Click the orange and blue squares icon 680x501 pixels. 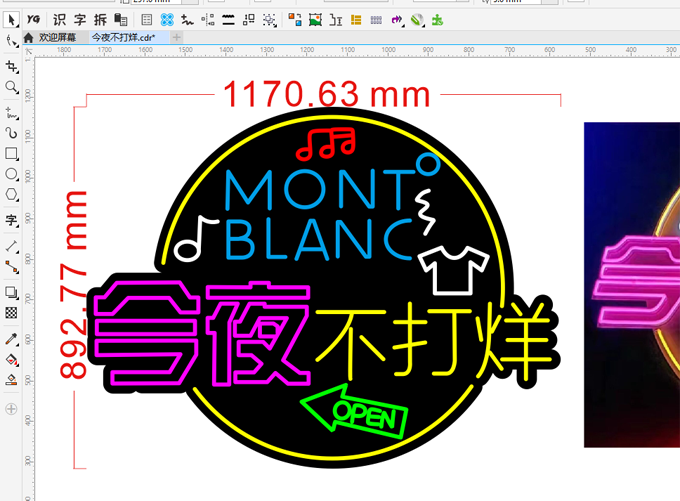pyautogui.click(x=295, y=20)
